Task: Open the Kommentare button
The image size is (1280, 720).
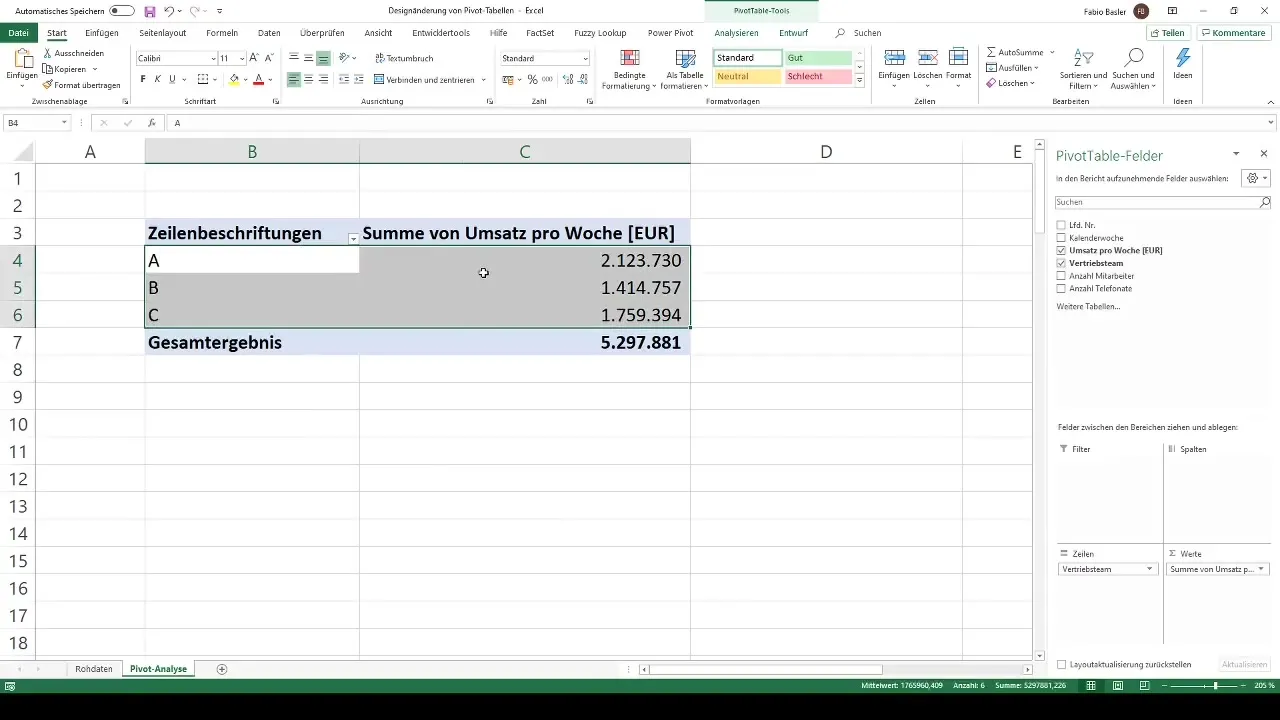Action: coord(1233,33)
